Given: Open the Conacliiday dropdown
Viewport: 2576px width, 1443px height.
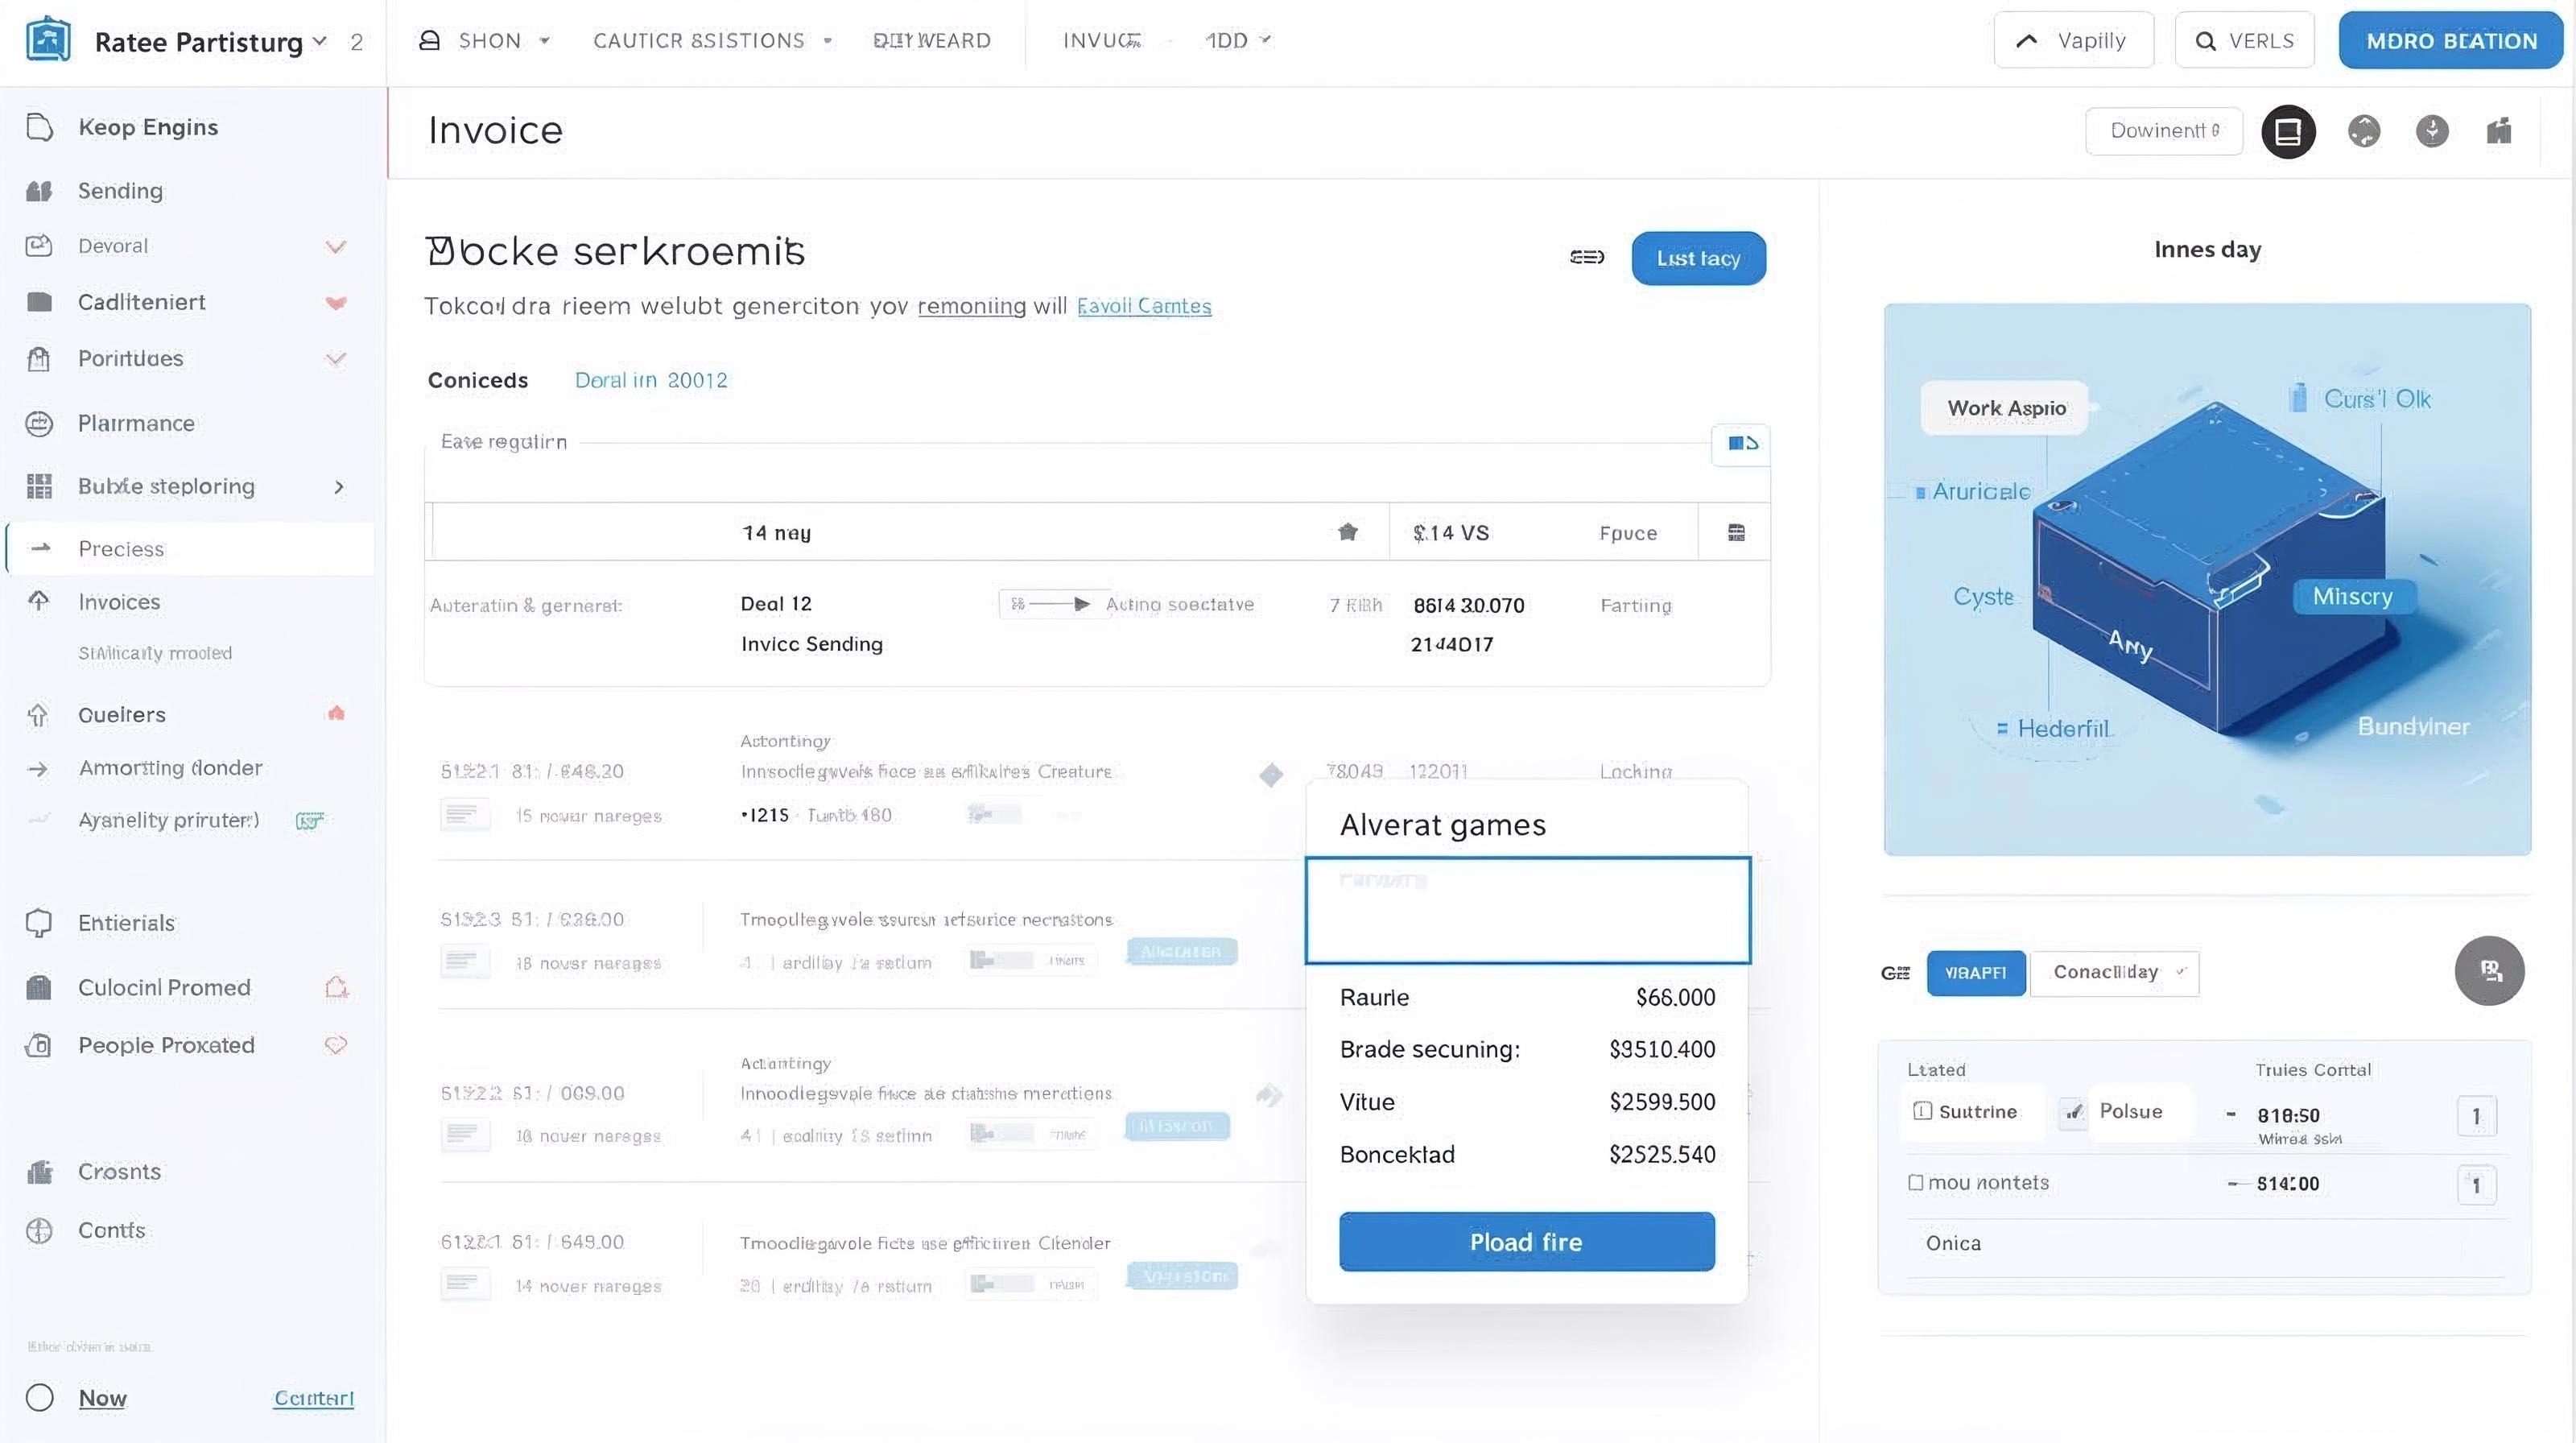Looking at the screenshot, I should tap(2114, 972).
